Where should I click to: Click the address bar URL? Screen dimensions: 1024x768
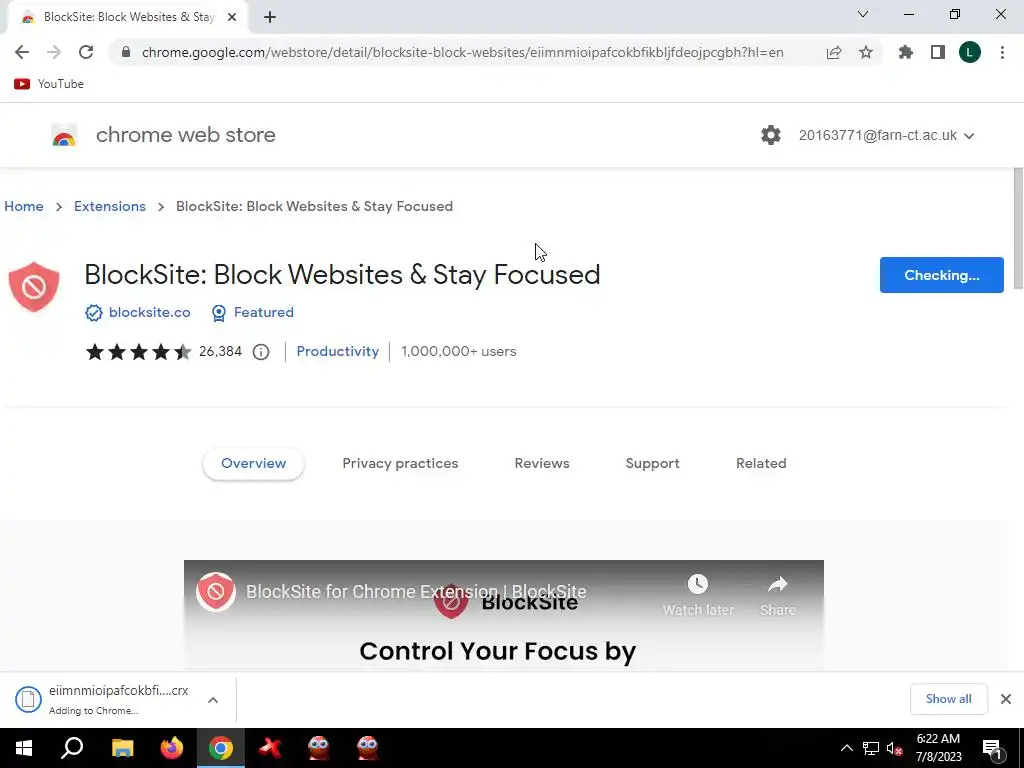(x=462, y=52)
